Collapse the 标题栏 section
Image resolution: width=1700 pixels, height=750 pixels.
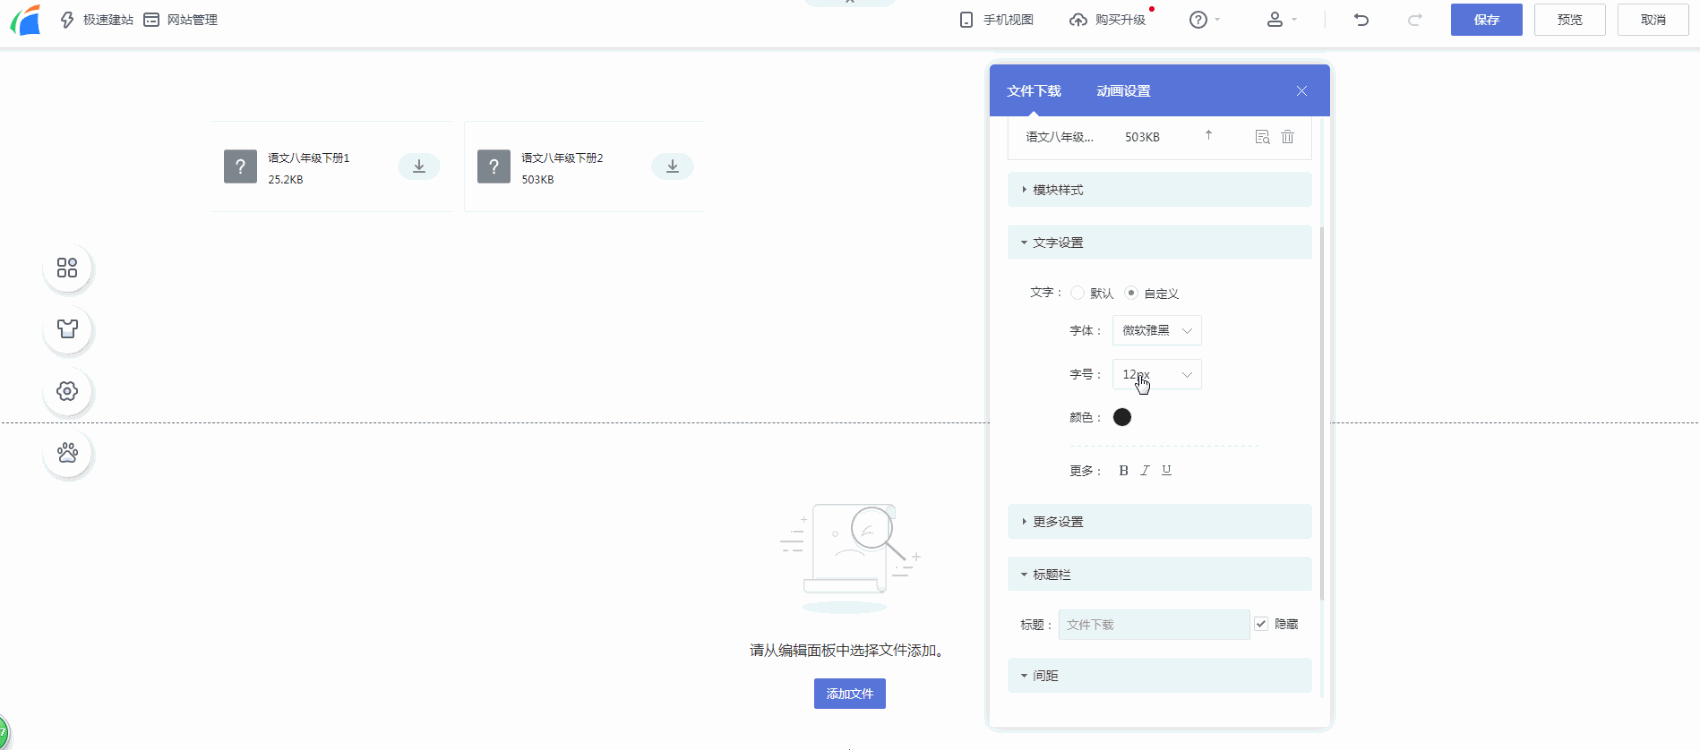click(1160, 575)
